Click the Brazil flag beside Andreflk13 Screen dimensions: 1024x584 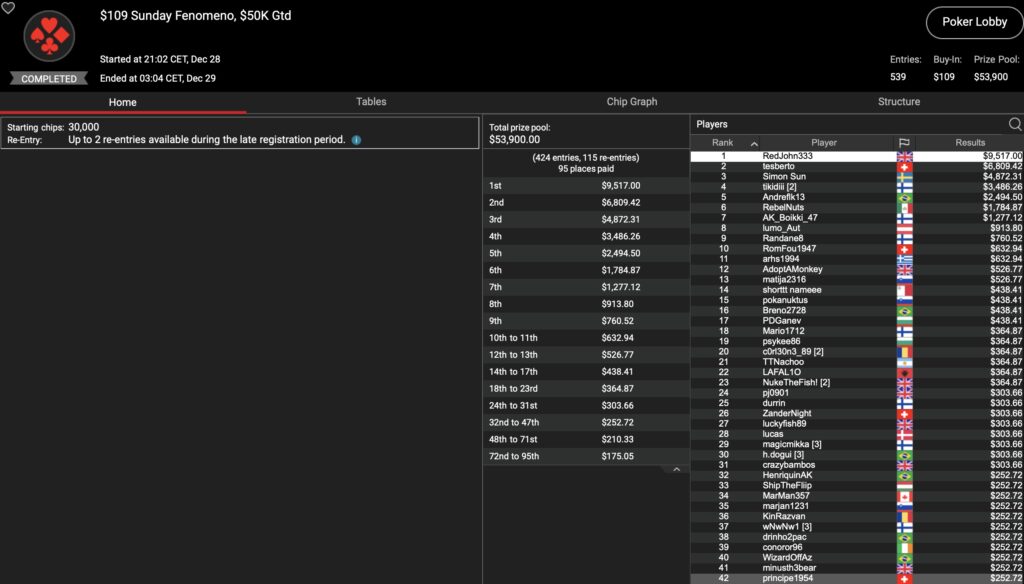tap(904, 197)
